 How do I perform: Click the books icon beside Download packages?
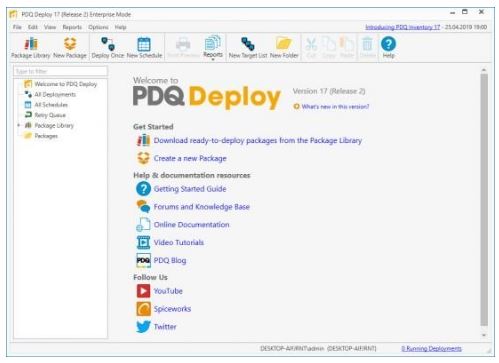coord(143,140)
